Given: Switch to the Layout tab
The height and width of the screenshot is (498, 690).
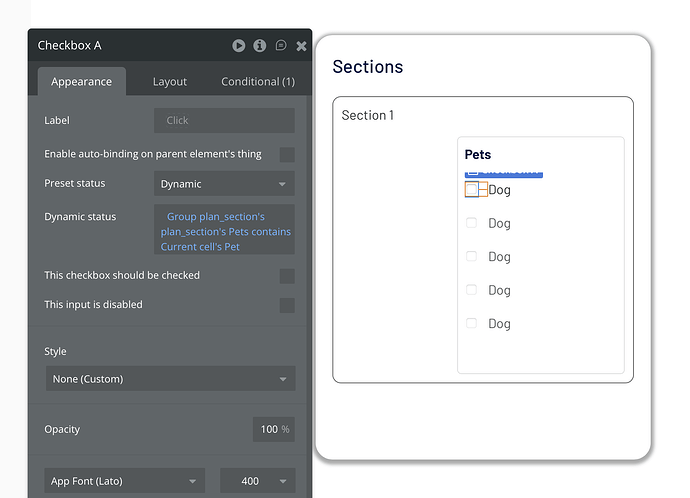Looking at the screenshot, I should point(170,82).
